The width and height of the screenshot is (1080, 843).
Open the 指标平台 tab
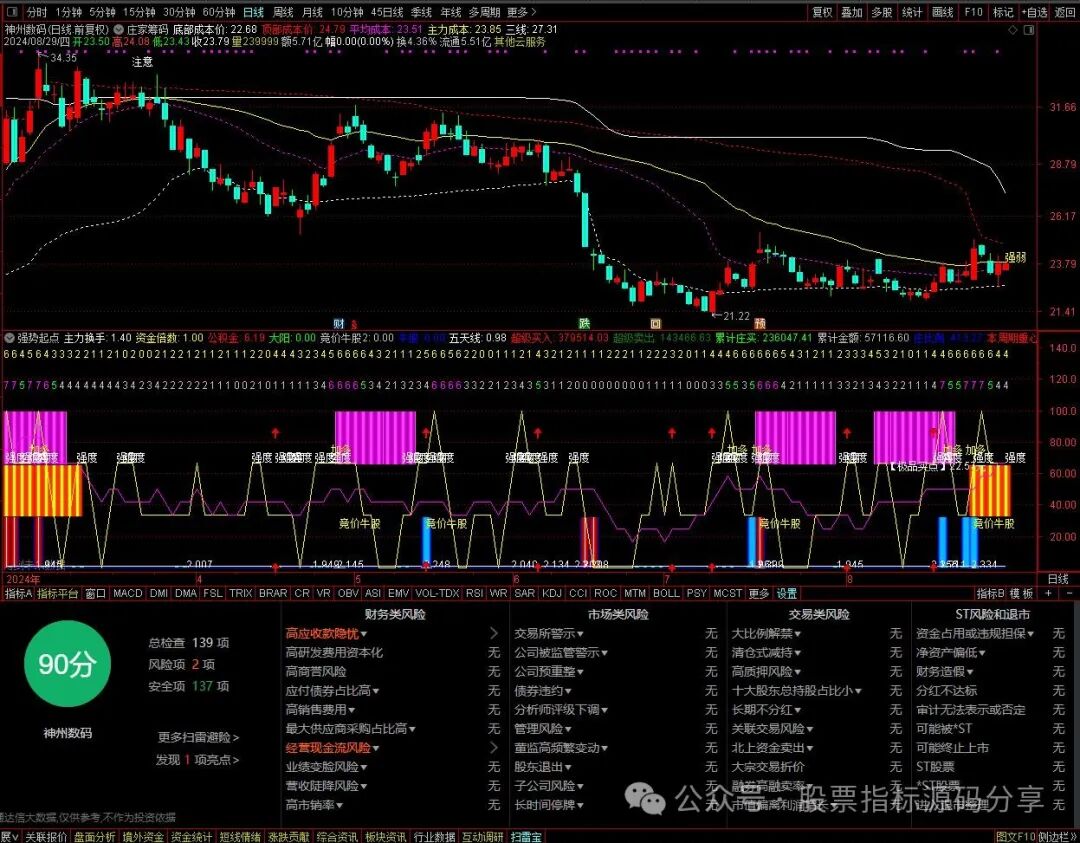(58, 593)
